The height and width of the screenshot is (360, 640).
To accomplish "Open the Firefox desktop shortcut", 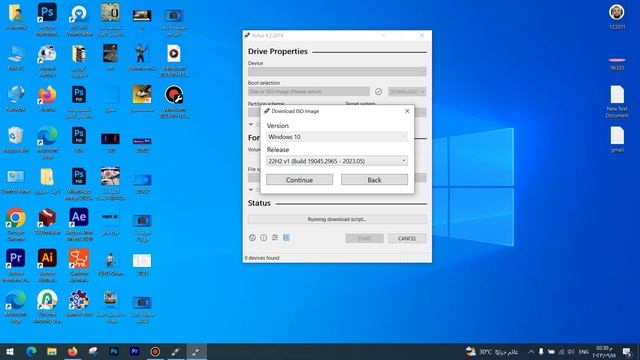I will pos(47,98).
